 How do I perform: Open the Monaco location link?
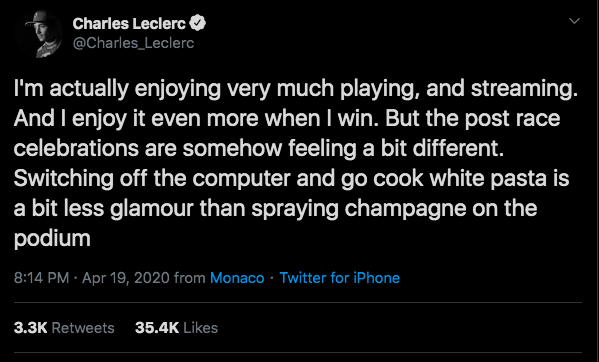coord(237,278)
